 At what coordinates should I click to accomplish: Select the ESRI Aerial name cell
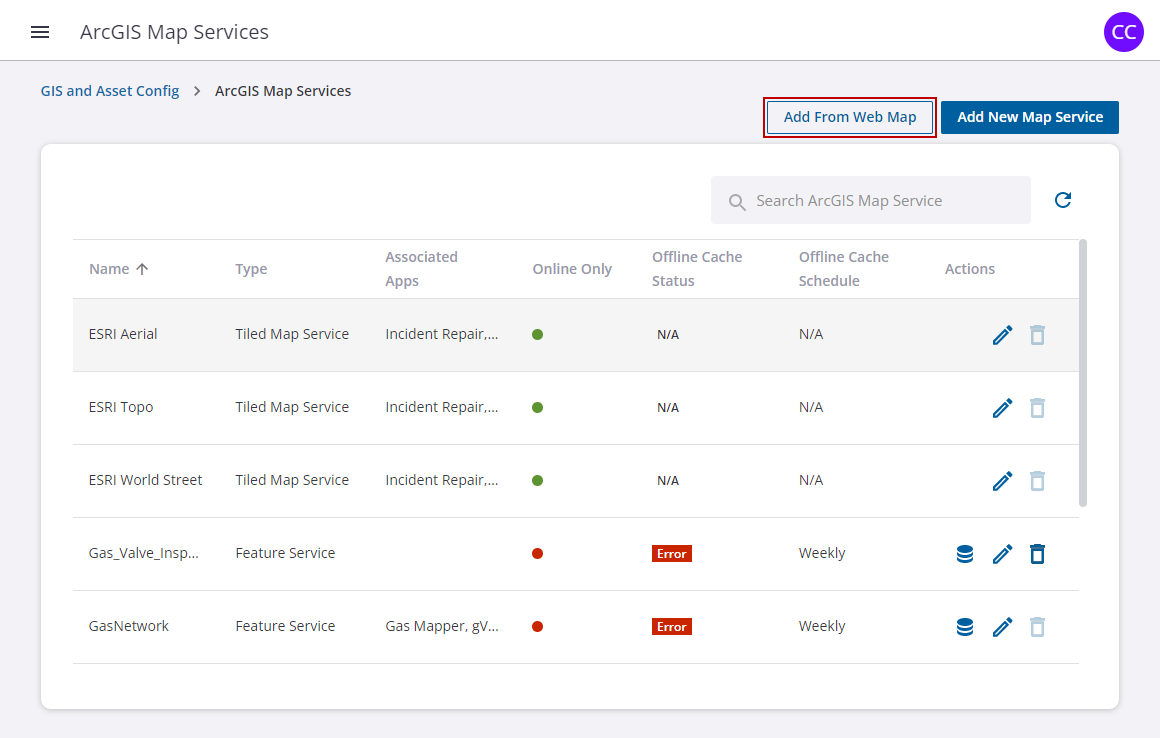point(123,334)
